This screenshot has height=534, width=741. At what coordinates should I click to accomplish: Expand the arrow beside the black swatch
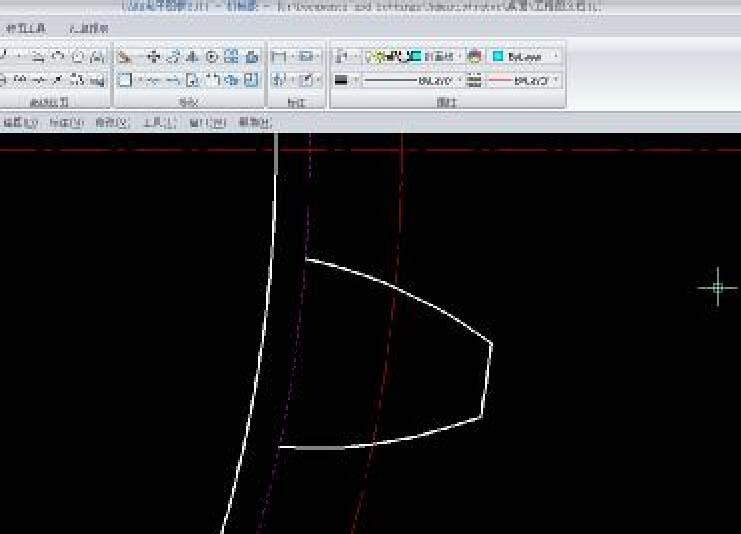tap(355, 81)
